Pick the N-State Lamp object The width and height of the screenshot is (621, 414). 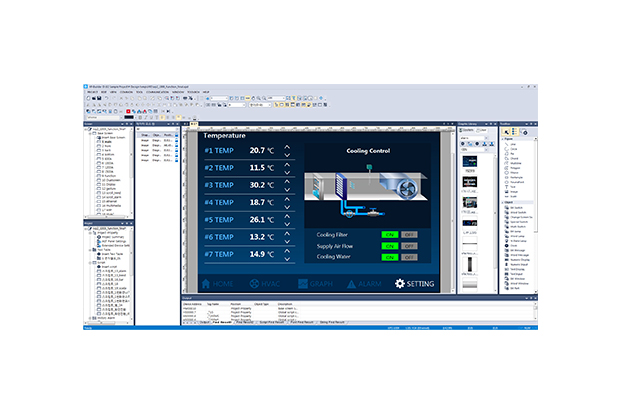(516, 241)
